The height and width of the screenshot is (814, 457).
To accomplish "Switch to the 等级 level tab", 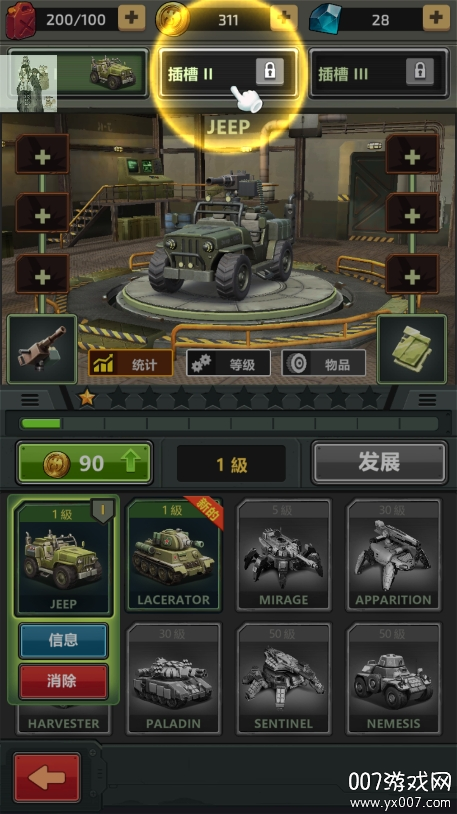I will point(228,363).
